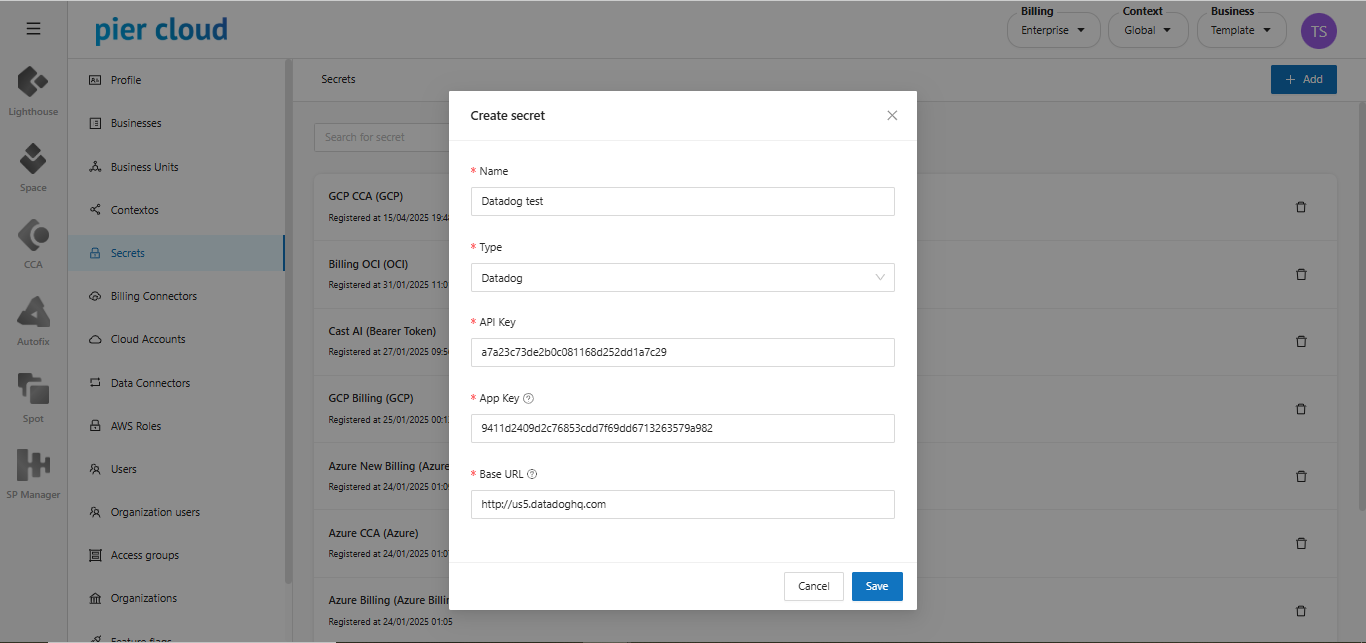Open the Business Template dropdown
1366x643 pixels.
[x=1241, y=30]
